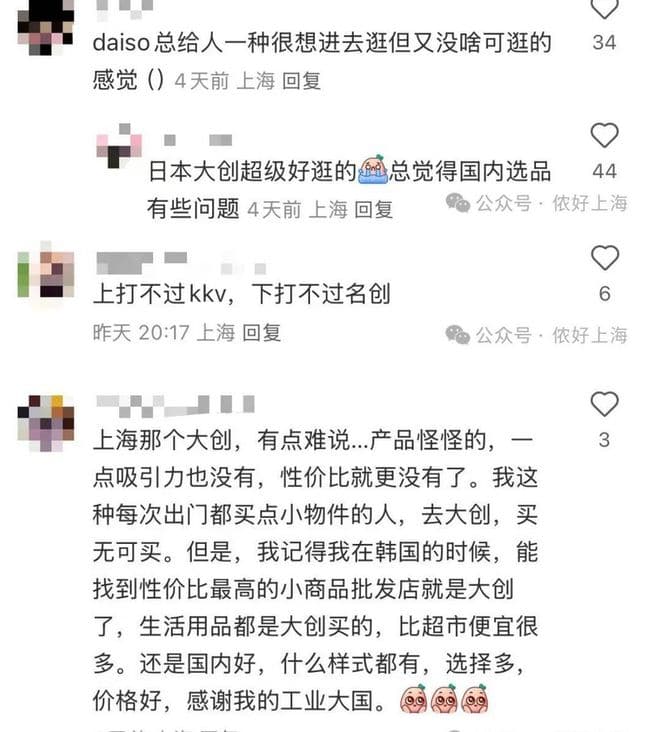Tap 回复 under 日本大创超级好逛的 comment
Image resolution: width=660 pixels, height=732 pixels.
[374, 210]
